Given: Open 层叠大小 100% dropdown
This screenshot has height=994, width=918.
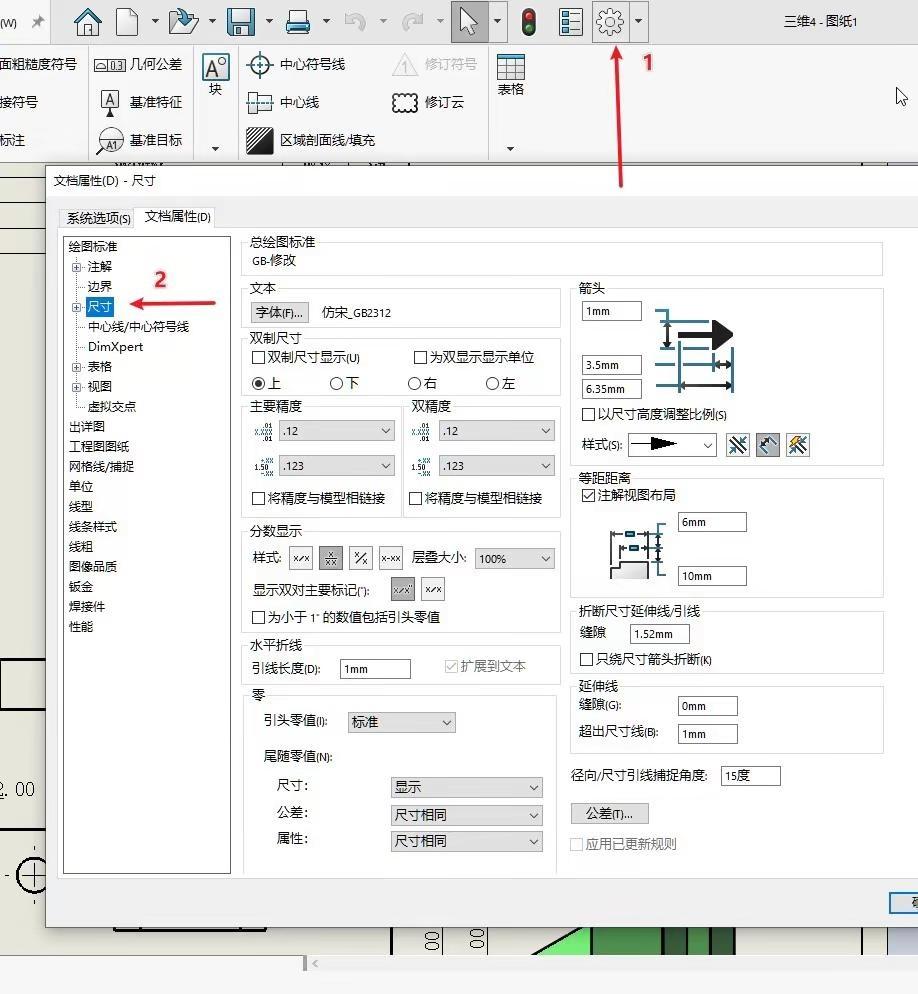Looking at the screenshot, I should point(515,558).
